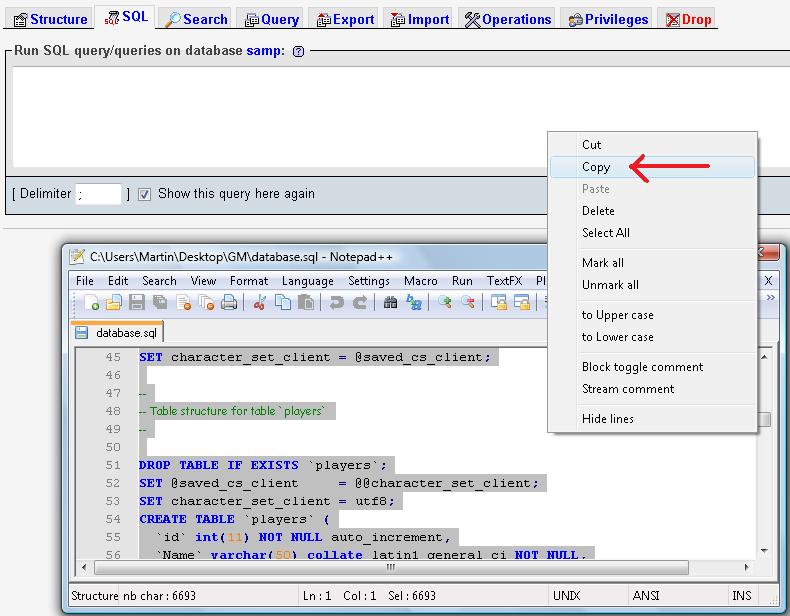Choose Unmark all in the context menu
The image size is (790, 616).
(652, 285)
